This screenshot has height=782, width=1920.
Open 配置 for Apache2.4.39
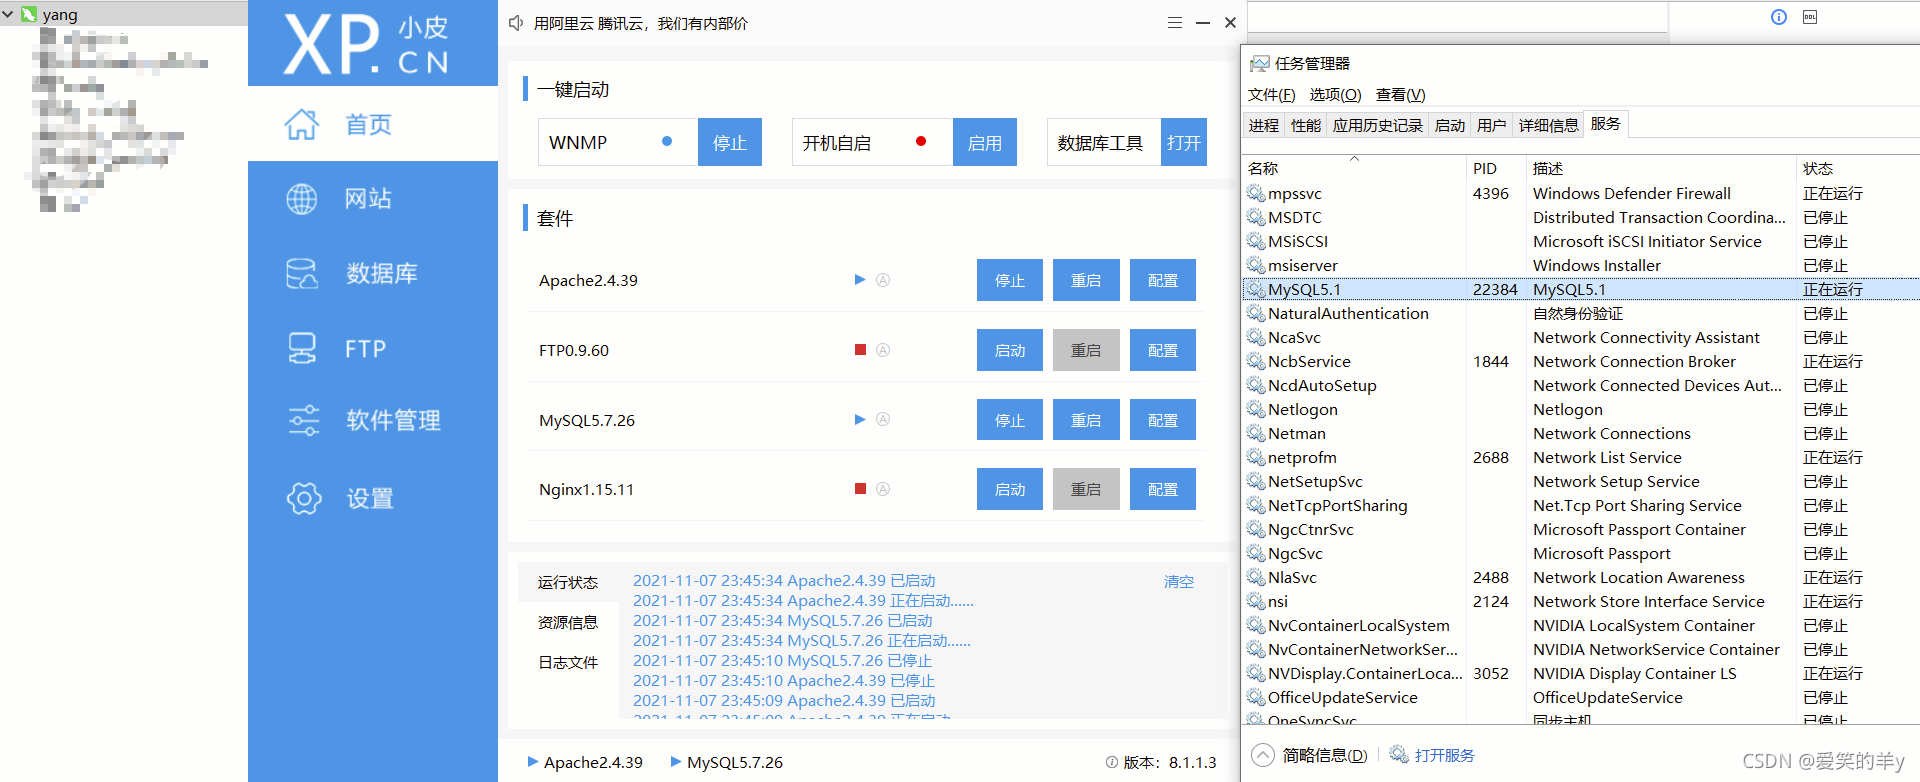(x=1163, y=280)
